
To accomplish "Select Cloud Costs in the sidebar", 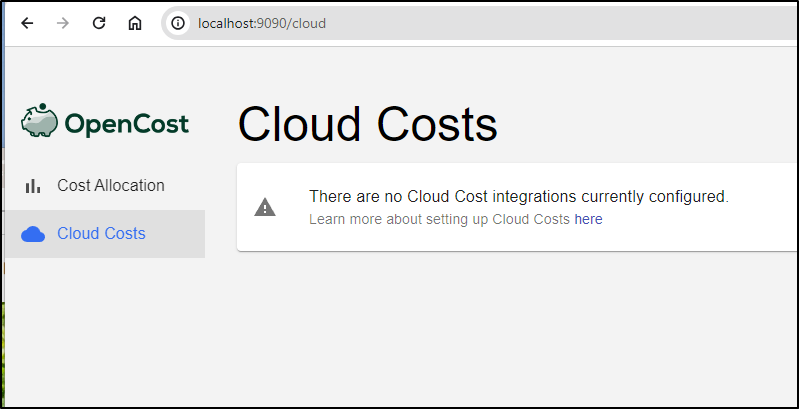I will (x=104, y=234).
